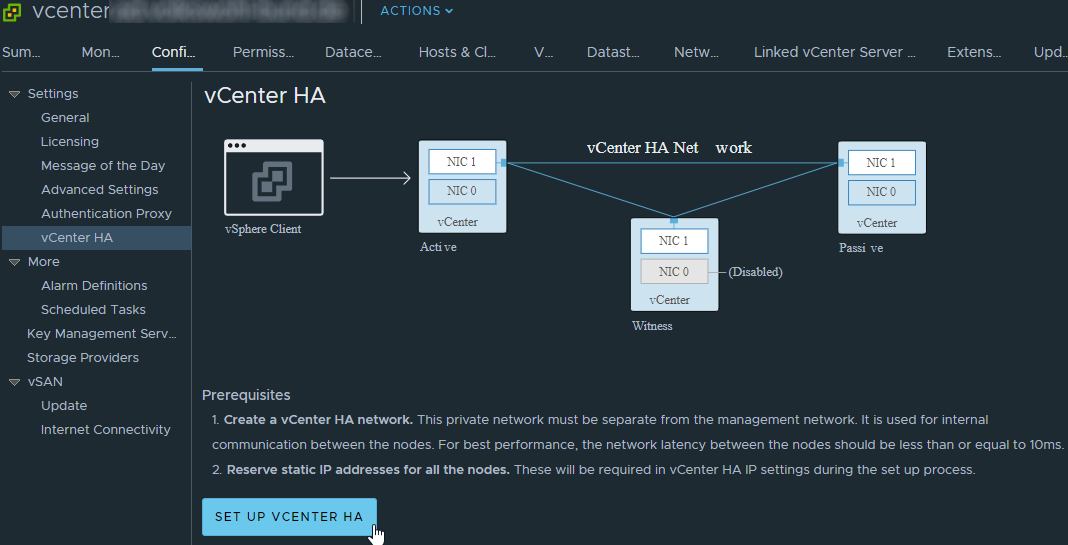The height and width of the screenshot is (545, 1068).
Task: Click the vCenter object icon in the header
Action: 12,12
